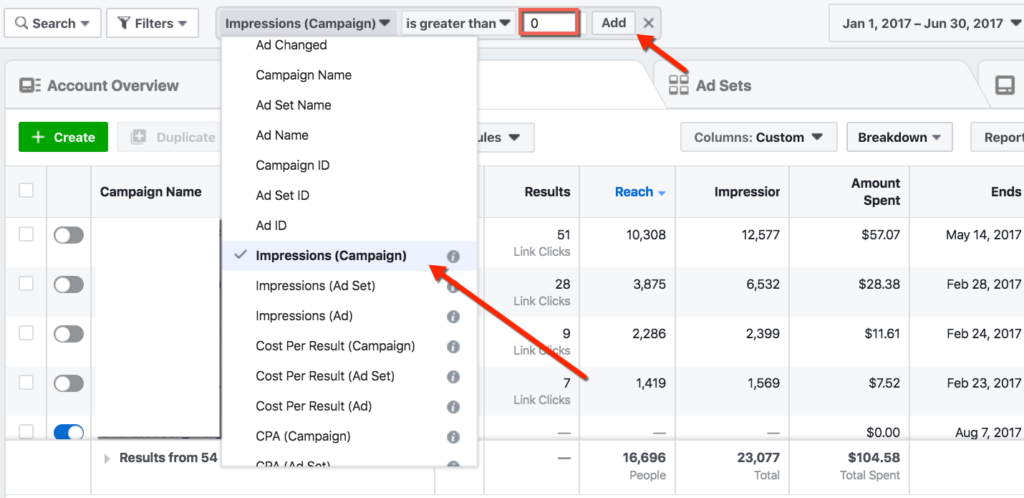Remove filter with the X icon
Screen dimensions: 1024x498
tap(649, 23)
